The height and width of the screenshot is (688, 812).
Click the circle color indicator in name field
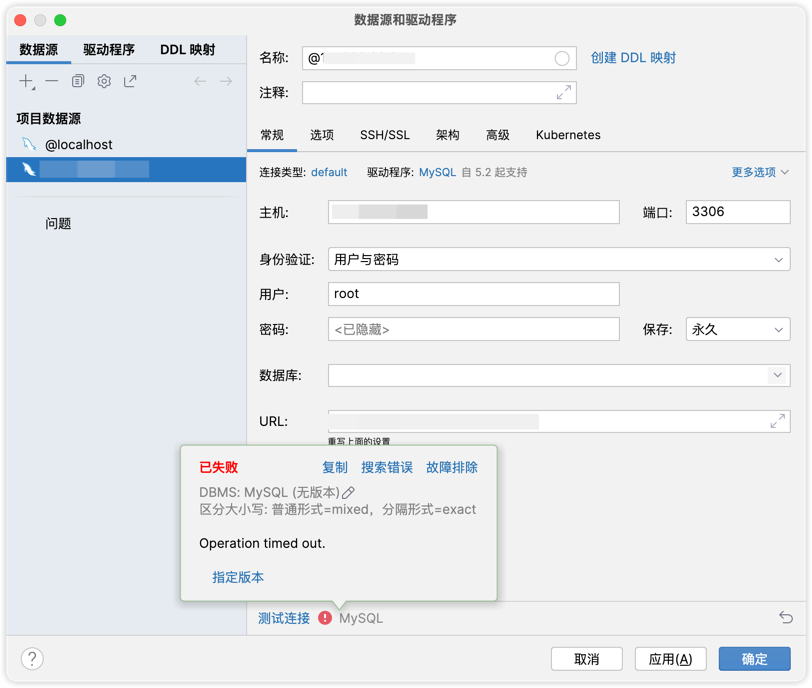click(562, 59)
